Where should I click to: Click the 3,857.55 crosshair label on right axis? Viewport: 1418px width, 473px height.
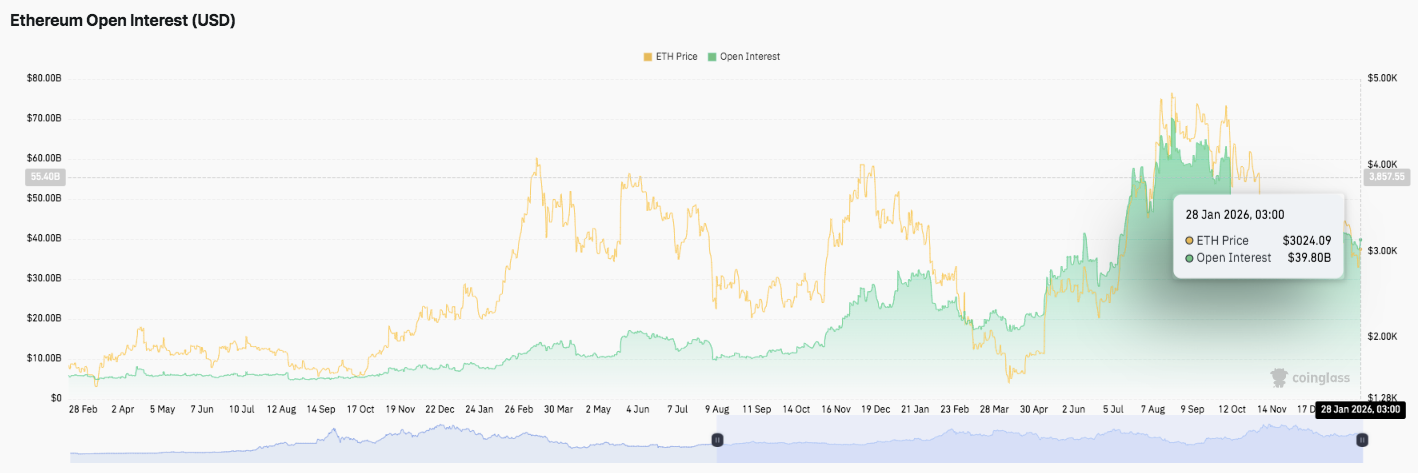pos(1386,176)
